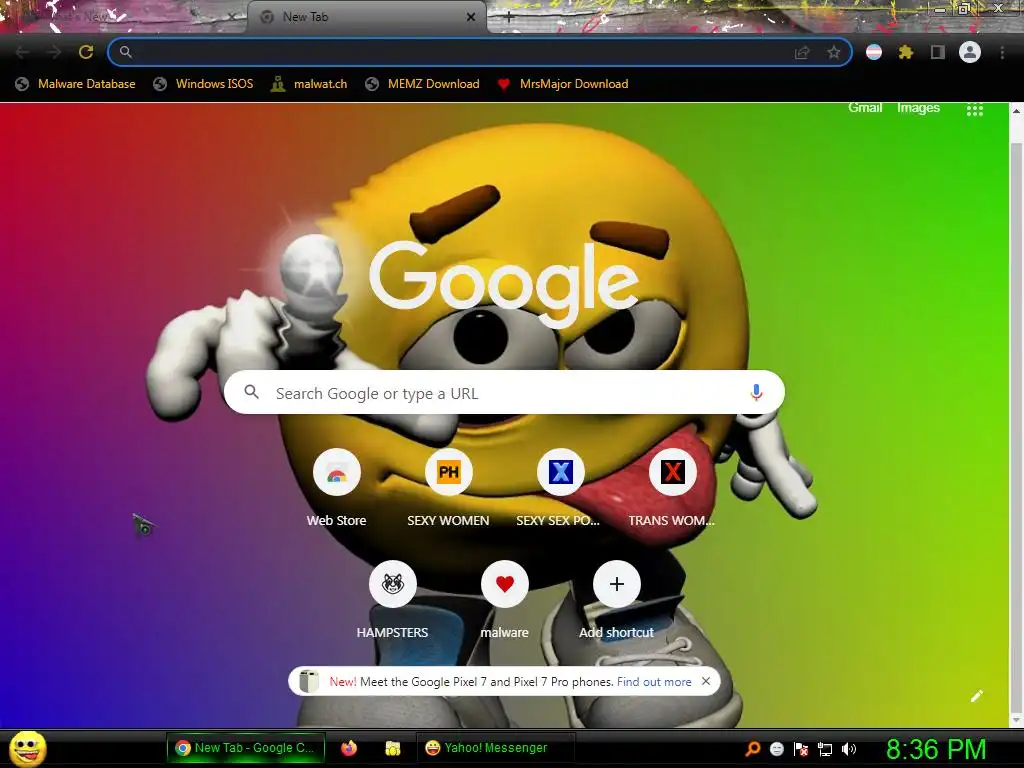The image size is (1024, 768).
Task: Open the Extensions puzzle icon
Action: pos(905,52)
